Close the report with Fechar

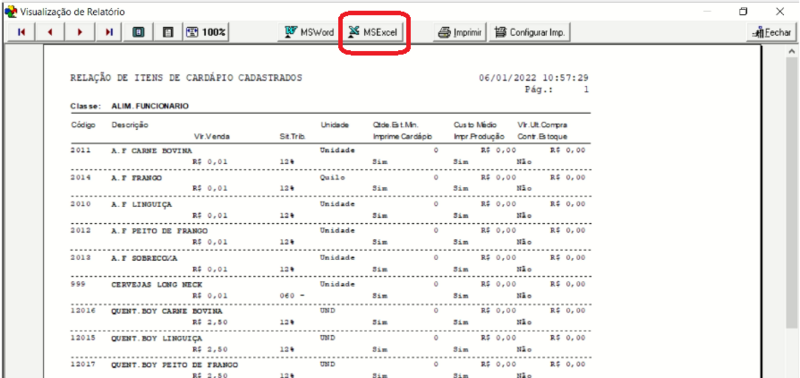772,32
